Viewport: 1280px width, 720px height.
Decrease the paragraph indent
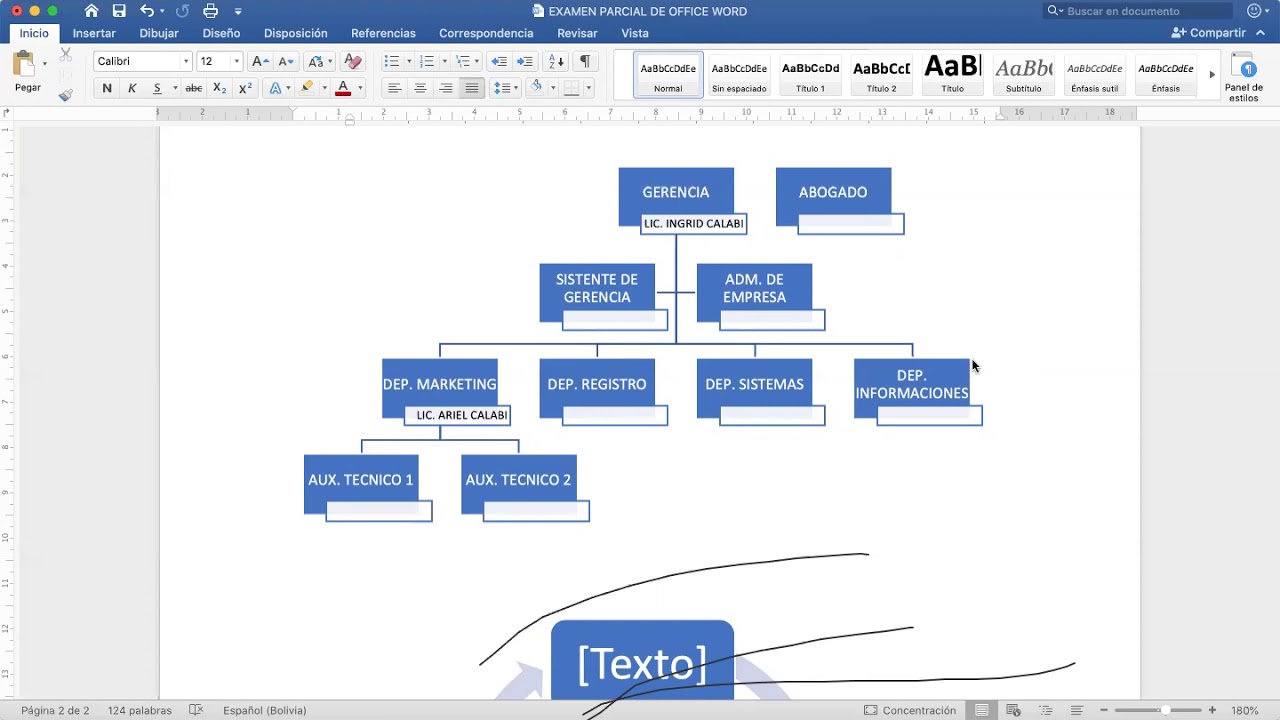click(499, 61)
